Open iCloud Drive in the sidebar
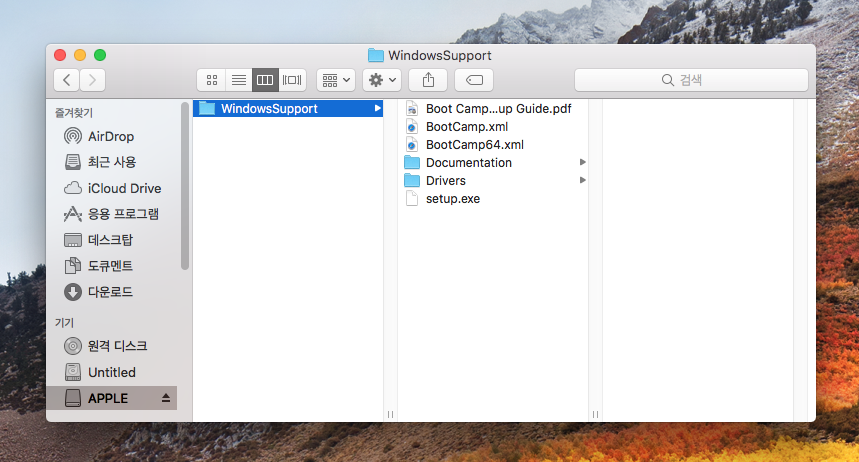859x462 pixels. pos(112,188)
